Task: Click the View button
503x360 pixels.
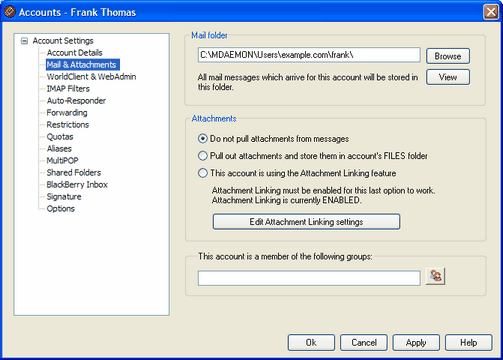Action: [x=448, y=77]
